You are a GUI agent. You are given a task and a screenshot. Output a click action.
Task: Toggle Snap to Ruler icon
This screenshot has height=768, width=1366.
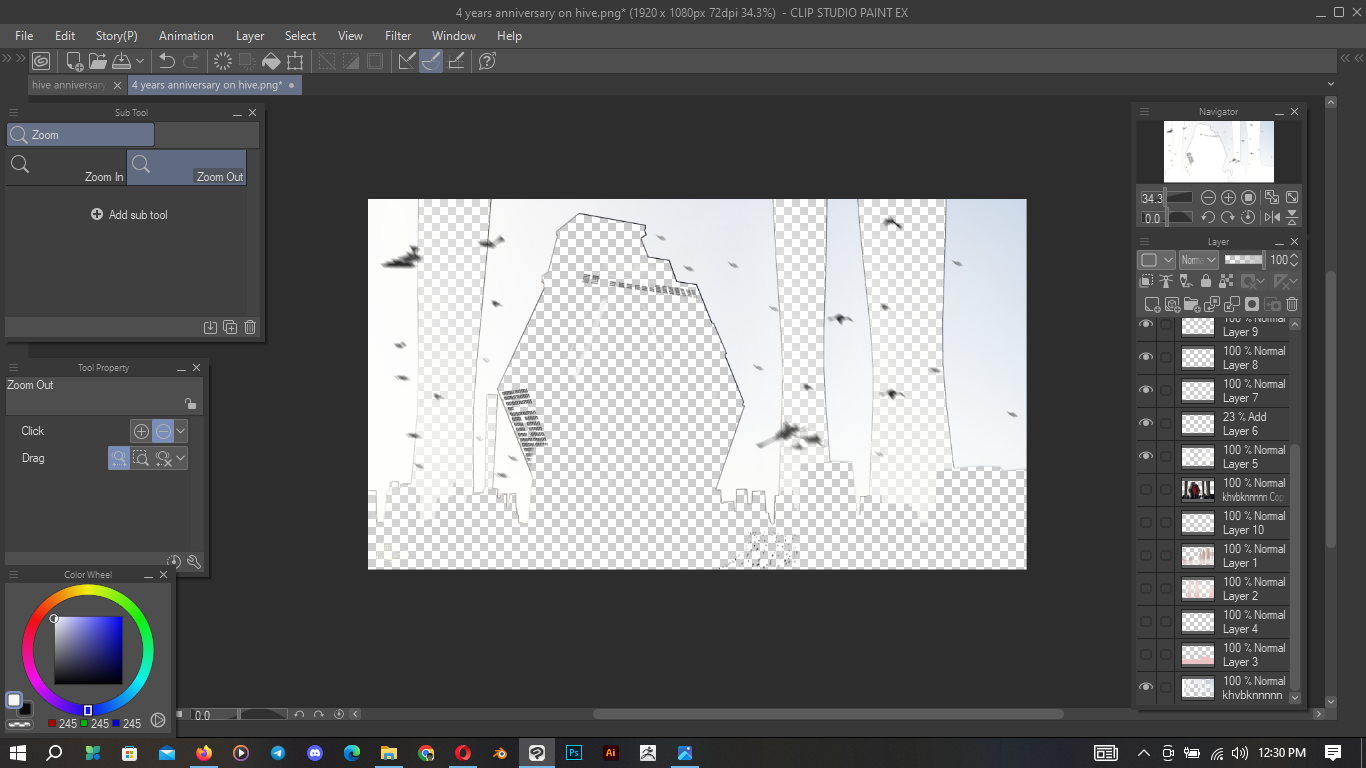407,61
